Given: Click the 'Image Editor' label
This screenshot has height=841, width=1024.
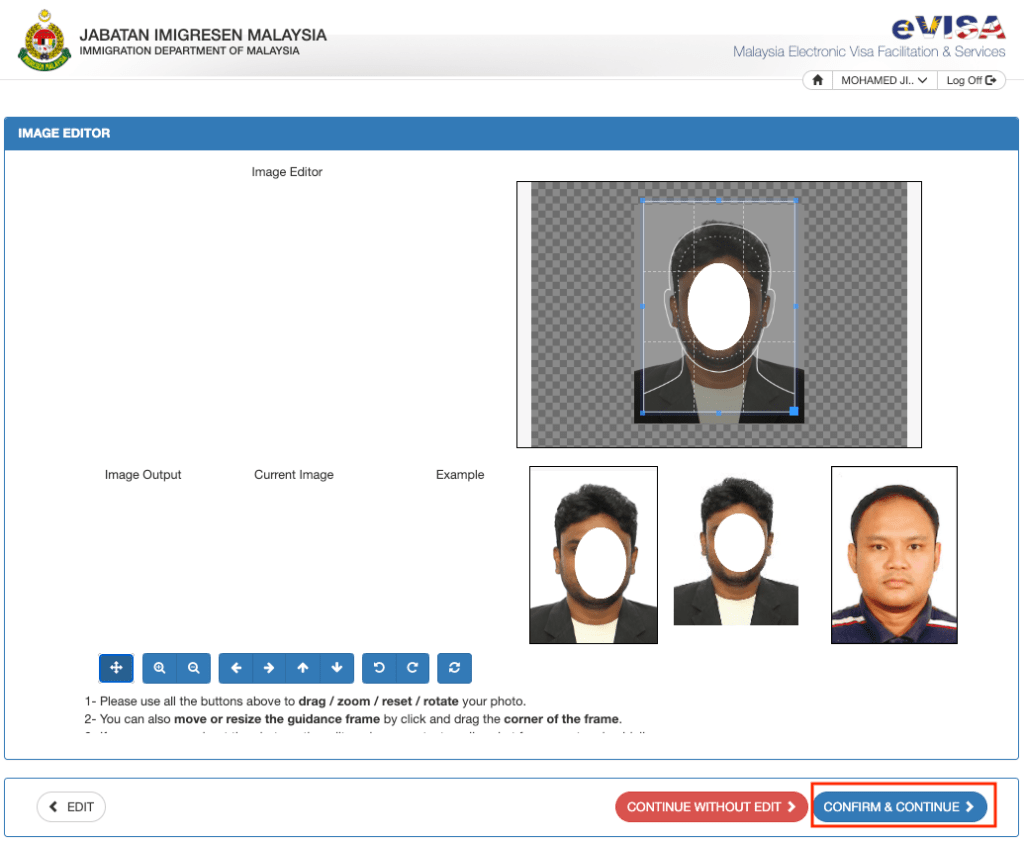Looking at the screenshot, I should (x=287, y=172).
